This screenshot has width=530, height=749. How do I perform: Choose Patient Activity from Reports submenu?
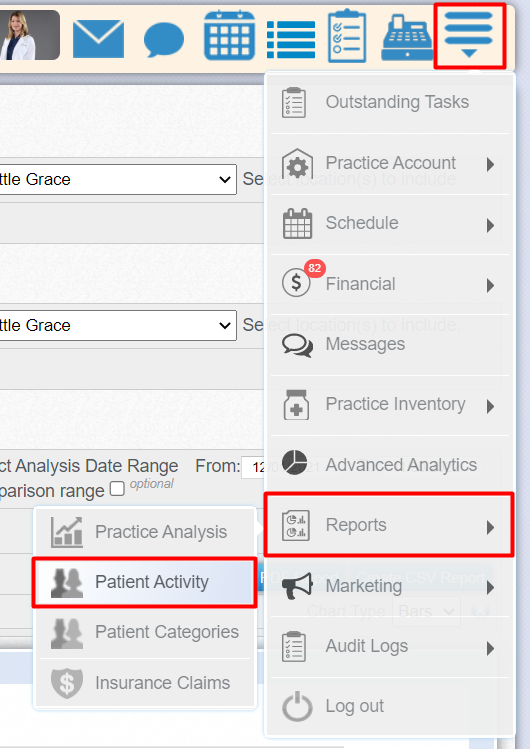tap(145, 582)
